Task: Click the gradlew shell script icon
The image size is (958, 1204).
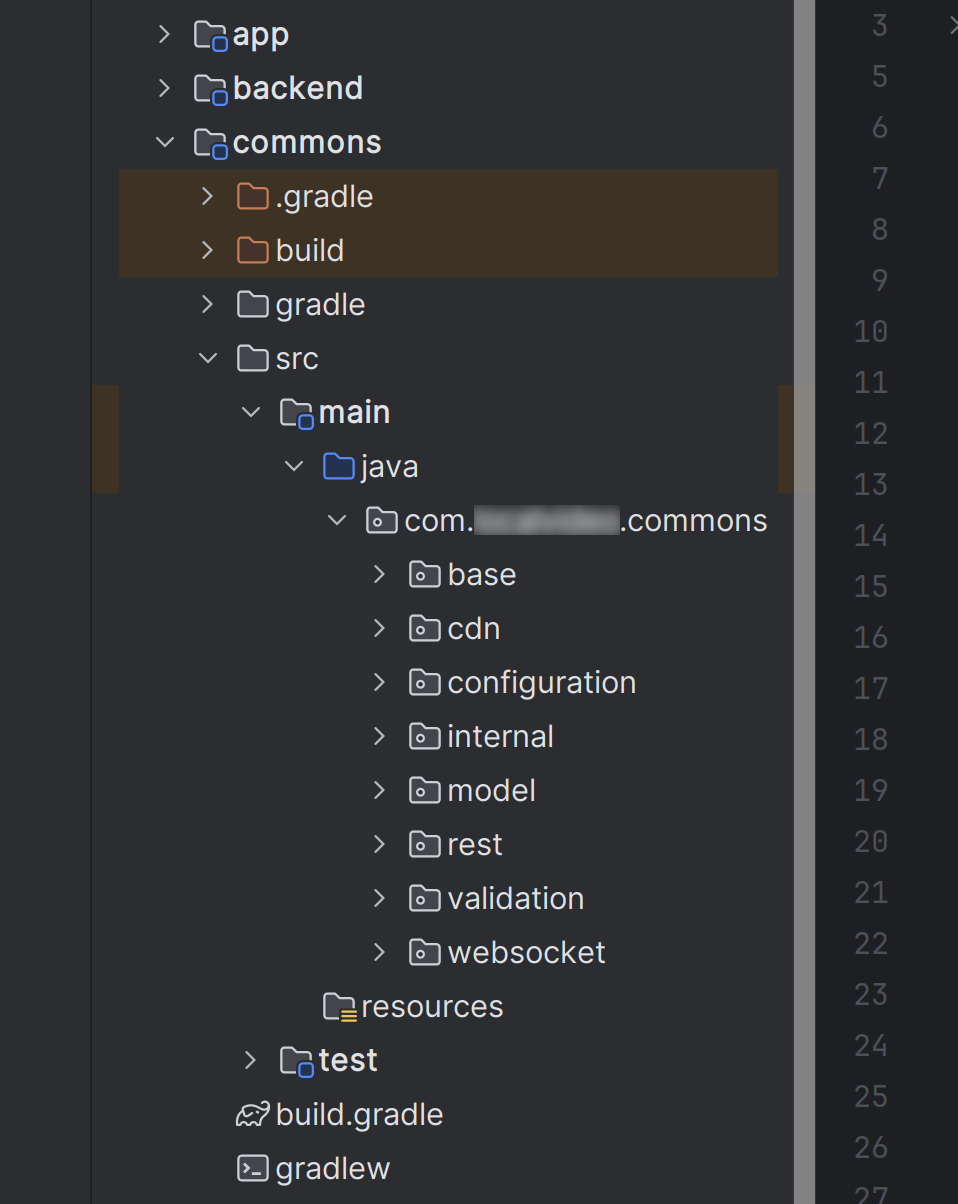Action: (252, 1169)
